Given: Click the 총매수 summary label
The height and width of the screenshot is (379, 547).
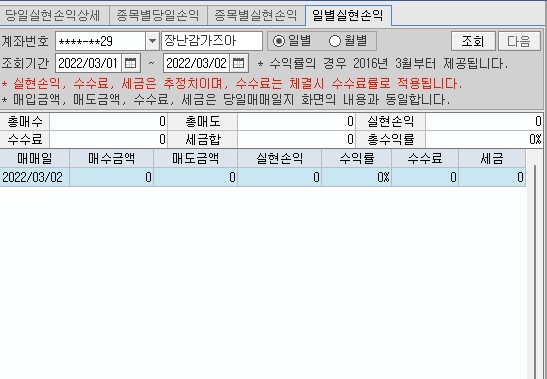Looking at the screenshot, I should (25, 122).
